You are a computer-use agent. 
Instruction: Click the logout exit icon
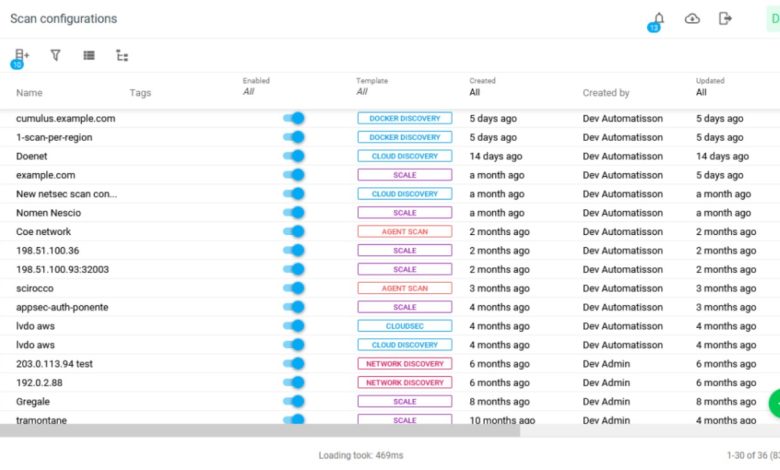click(725, 19)
